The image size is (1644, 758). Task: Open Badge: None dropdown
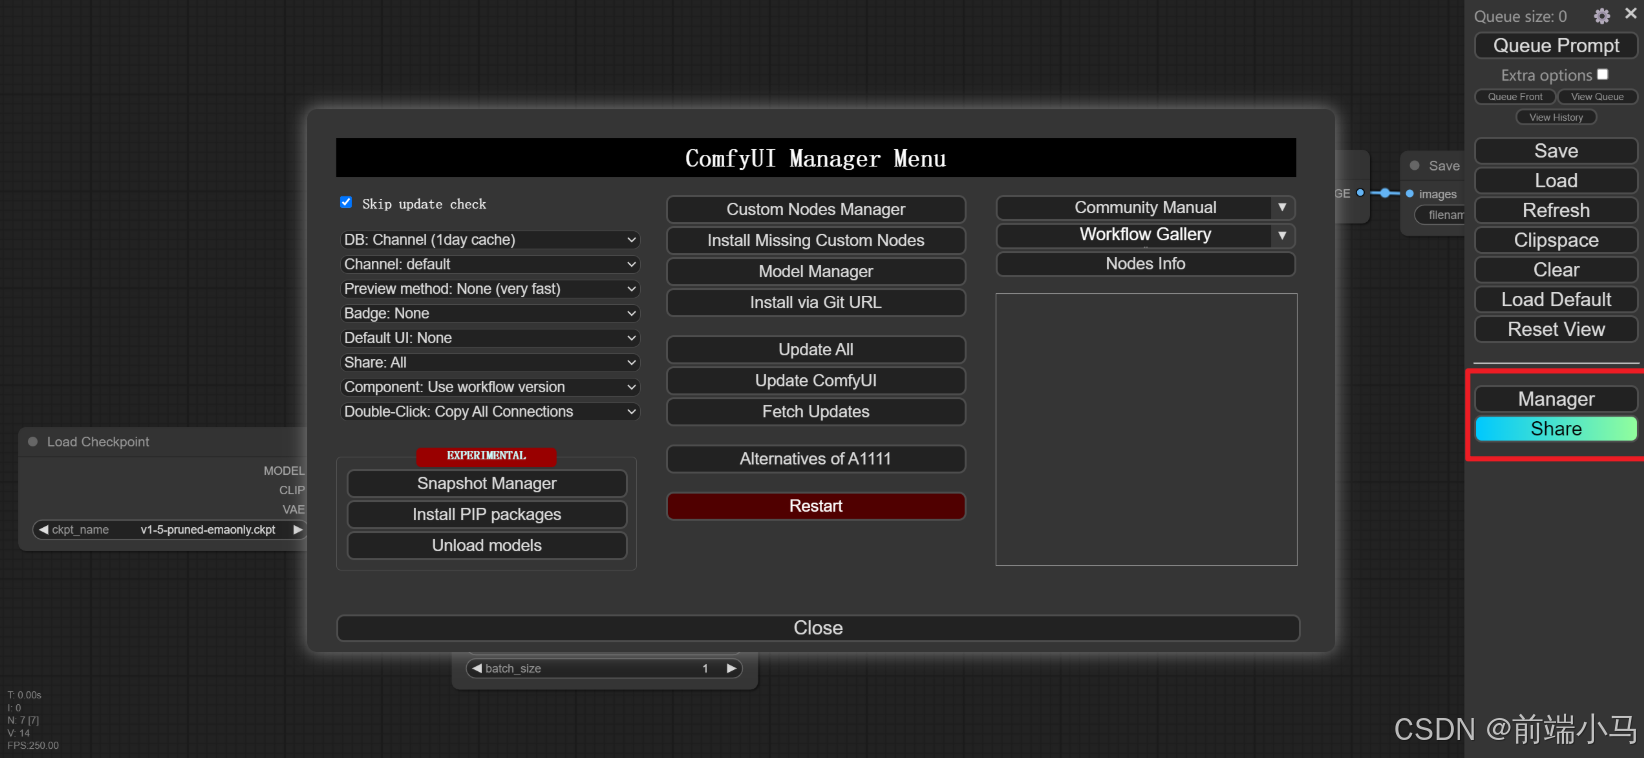pos(490,313)
